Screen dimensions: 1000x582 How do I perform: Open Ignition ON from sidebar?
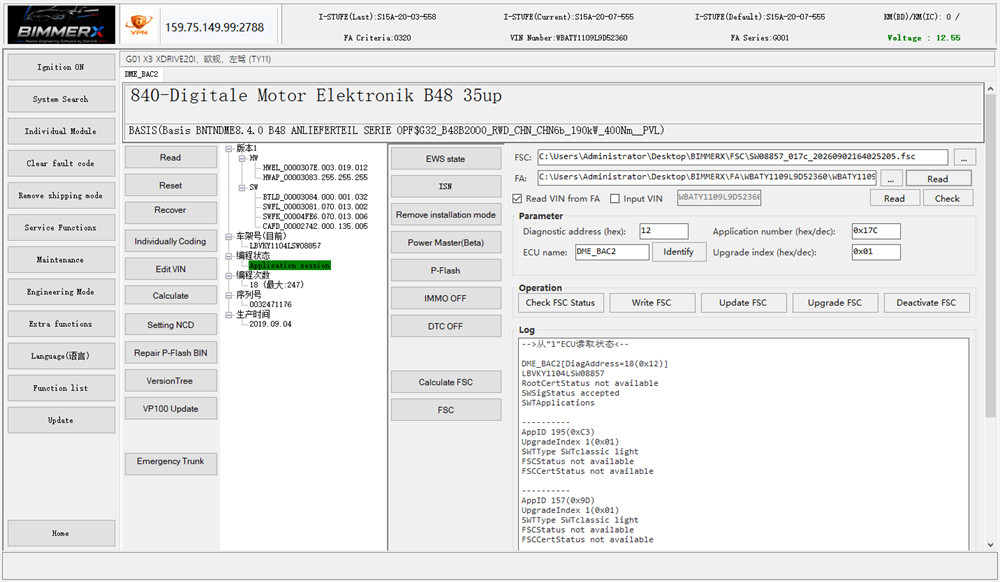pyautogui.click(x=61, y=67)
